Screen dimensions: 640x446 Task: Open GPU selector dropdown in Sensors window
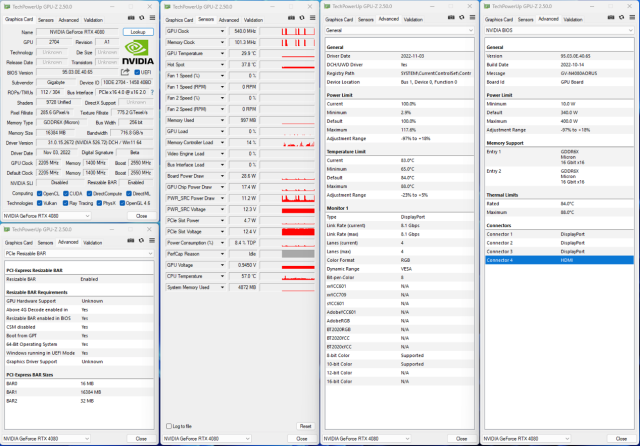pyautogui.click(x=207, y=439)
